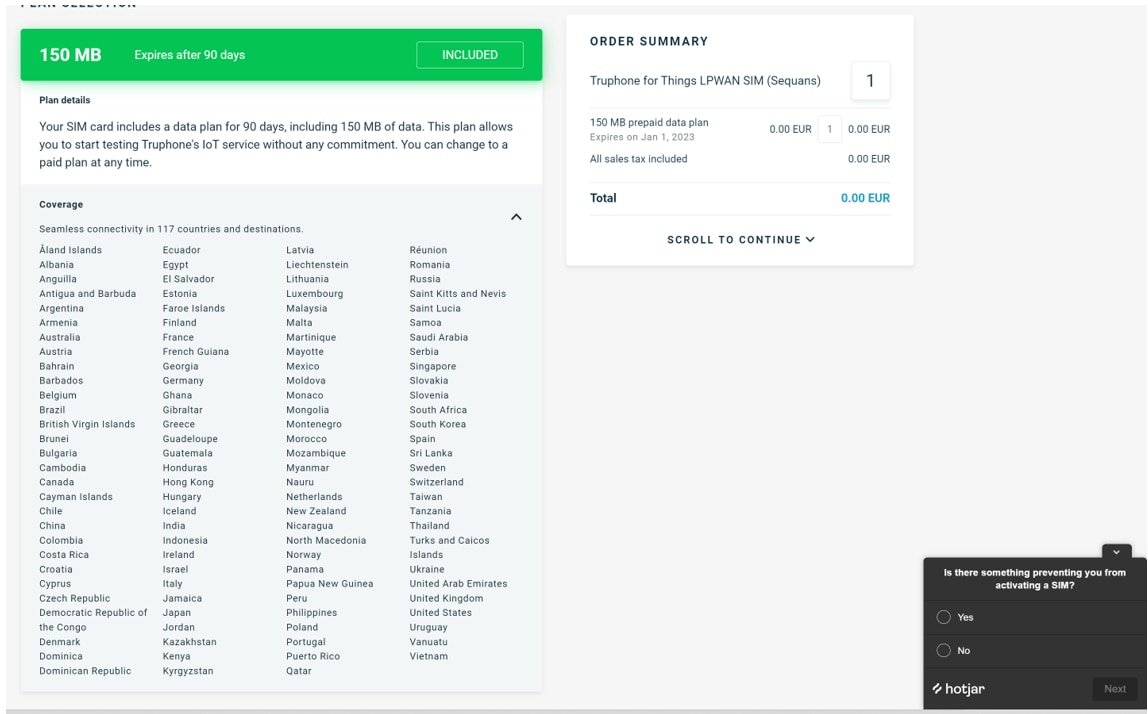Select the Yes radio option
This screenshot has height=714, width=1148.
point(943,617)
